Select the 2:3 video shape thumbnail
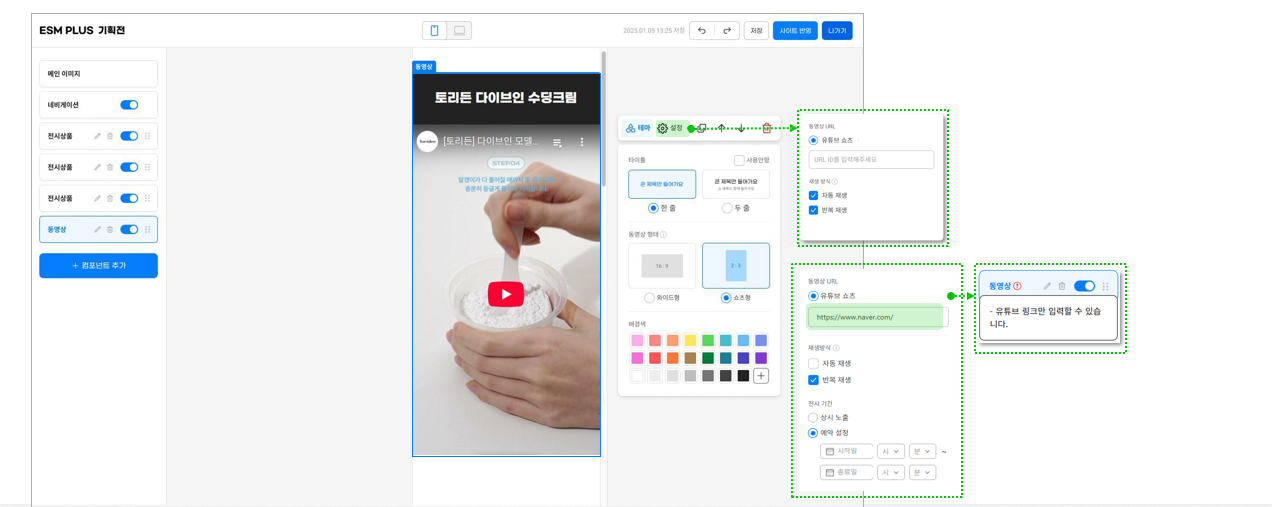Image resolution: width=1272 pixels, height=507 pixels. click(736, 265)
